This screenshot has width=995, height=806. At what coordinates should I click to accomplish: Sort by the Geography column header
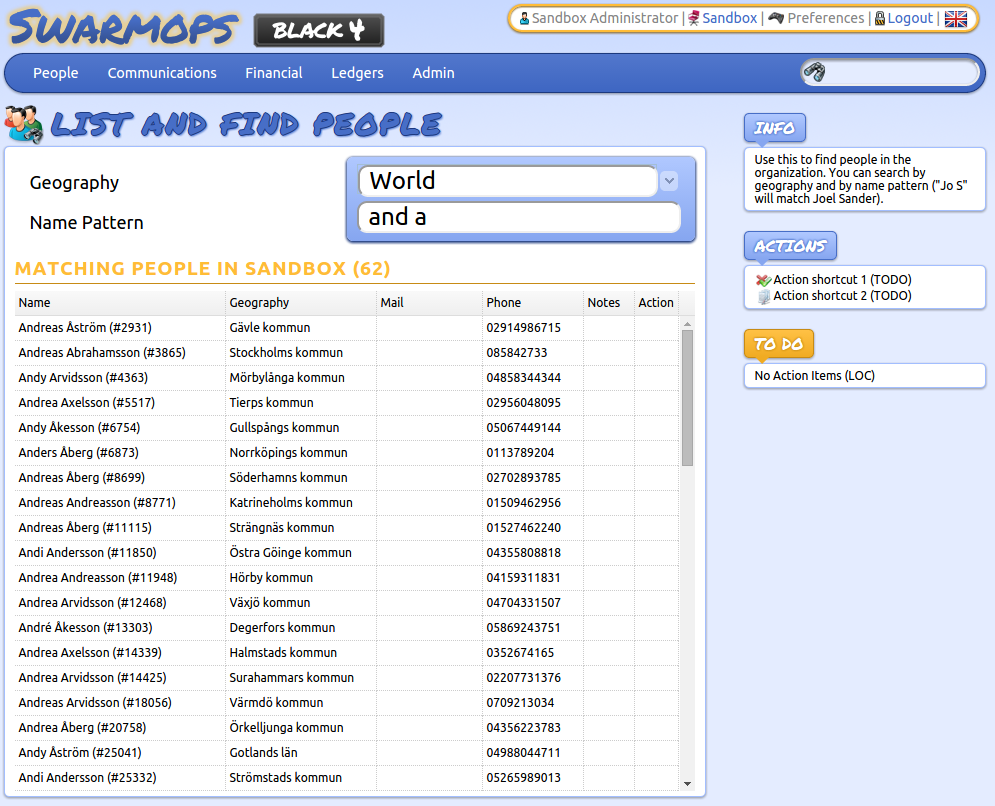coord(301,303)
